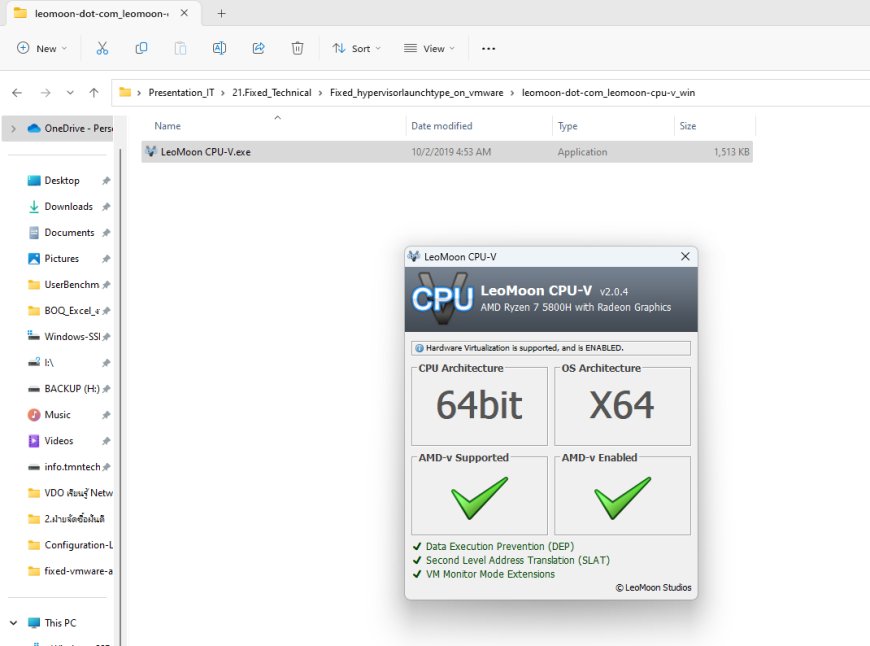Open the three-dot See more menu
870x646 pixels.
pyautogui.click(x=488, y=49)
